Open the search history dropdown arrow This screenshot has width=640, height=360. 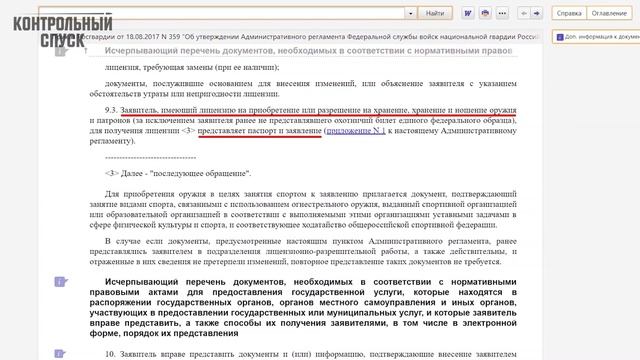coord(411,13)
